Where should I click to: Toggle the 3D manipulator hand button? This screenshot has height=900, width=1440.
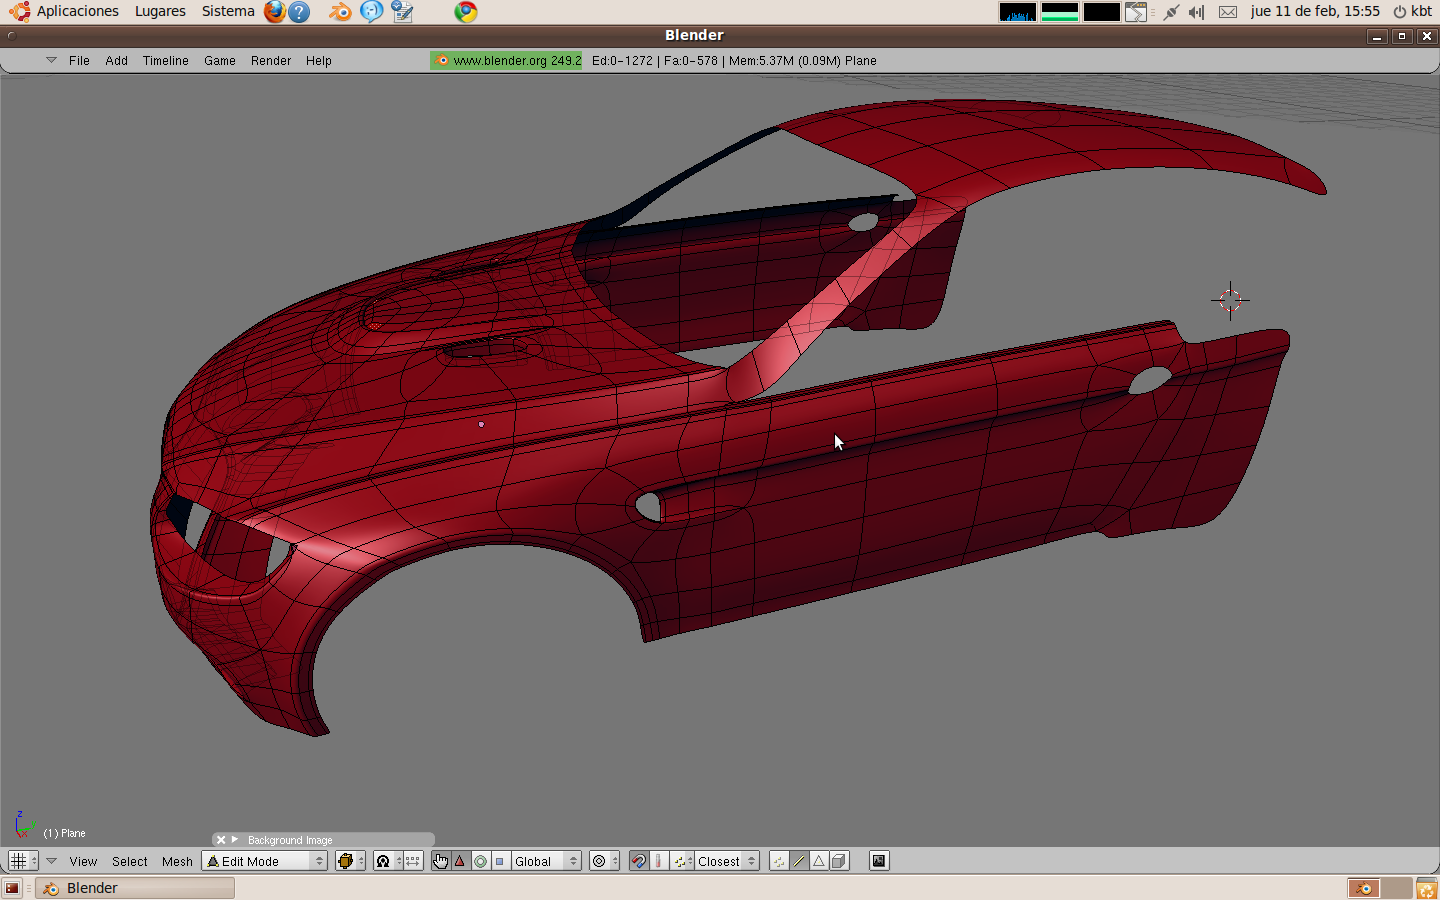point(440,861)
